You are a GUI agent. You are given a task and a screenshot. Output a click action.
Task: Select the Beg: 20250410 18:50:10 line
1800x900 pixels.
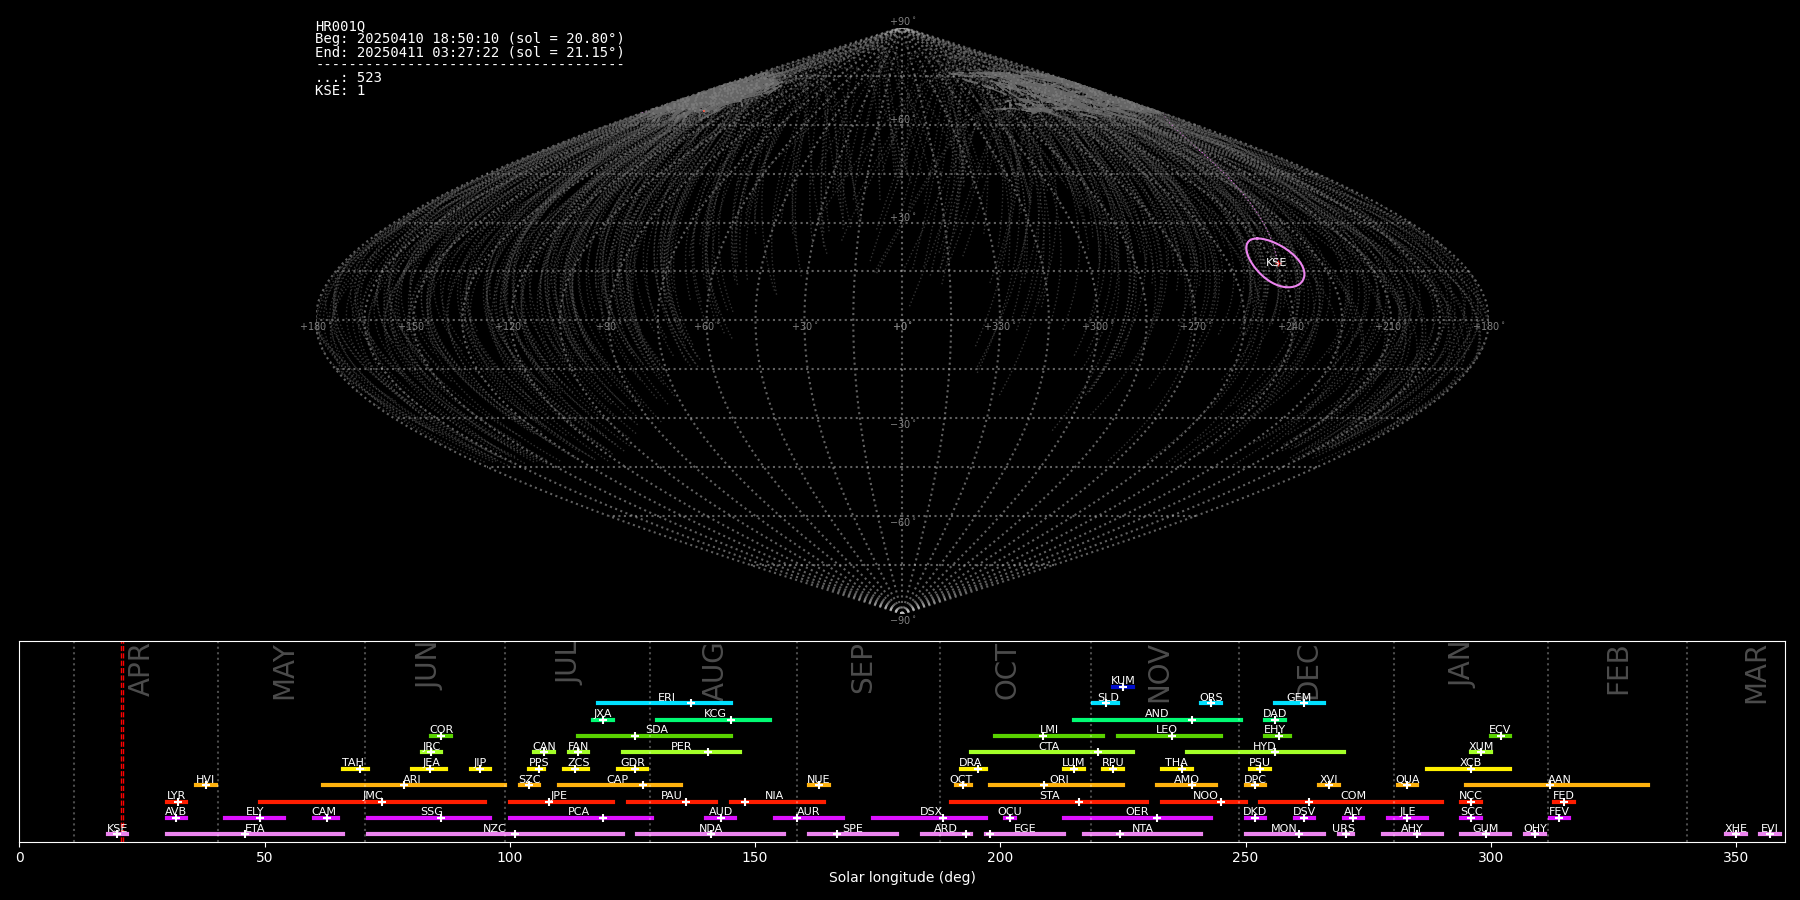click(x=469, y=39)
